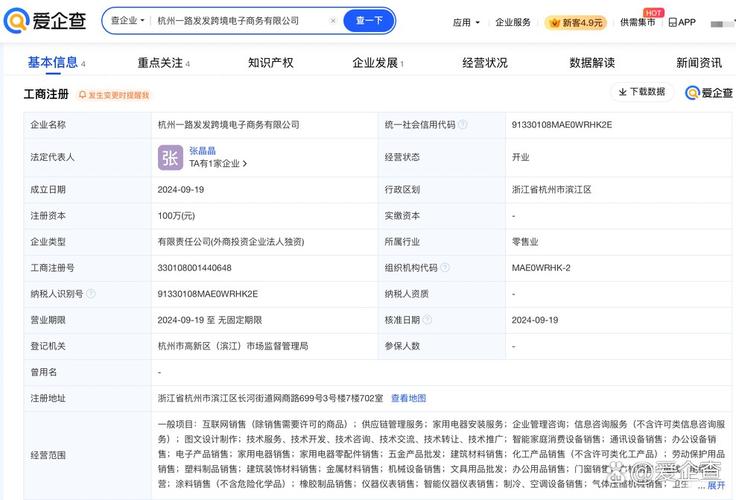Viewport: 736px width, 500px height.
Task: Select the credit code 91330108MAE0WRHK2E in the top row
Action: 561,125
